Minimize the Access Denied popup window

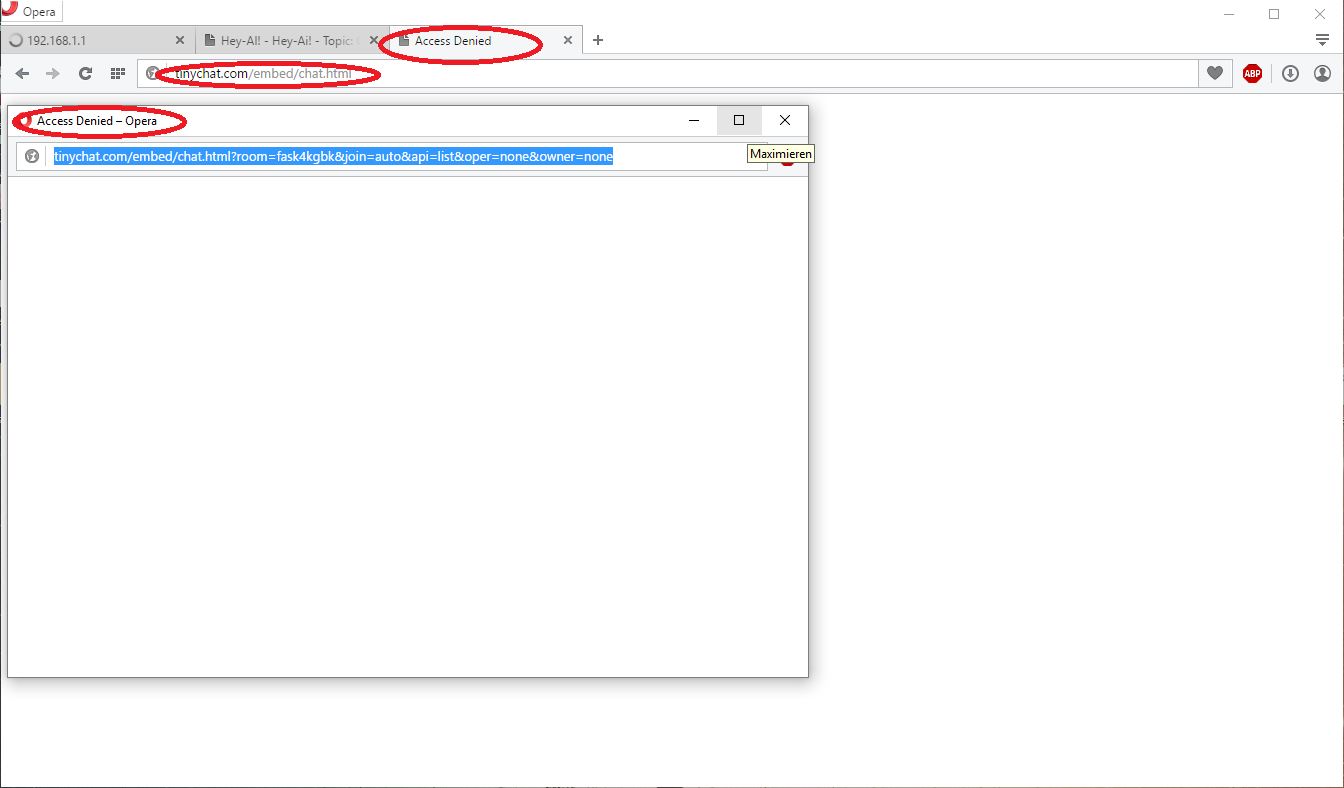tap(693, 120)
